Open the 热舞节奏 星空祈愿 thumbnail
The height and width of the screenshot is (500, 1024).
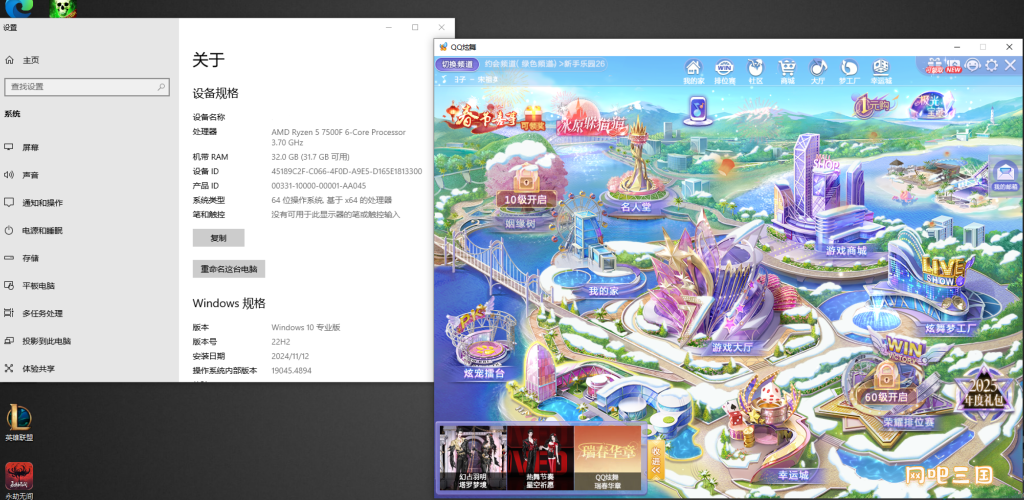click(x=541, y=458)
